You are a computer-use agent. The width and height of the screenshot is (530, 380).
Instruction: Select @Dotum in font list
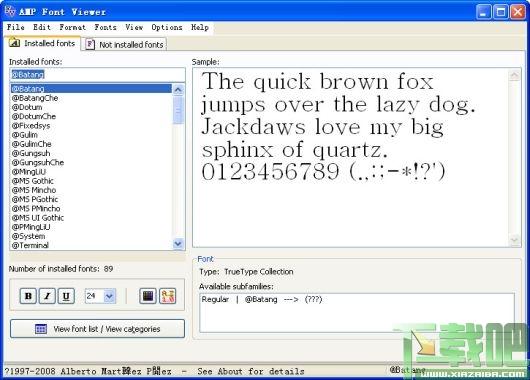click(x=91, y=107)
